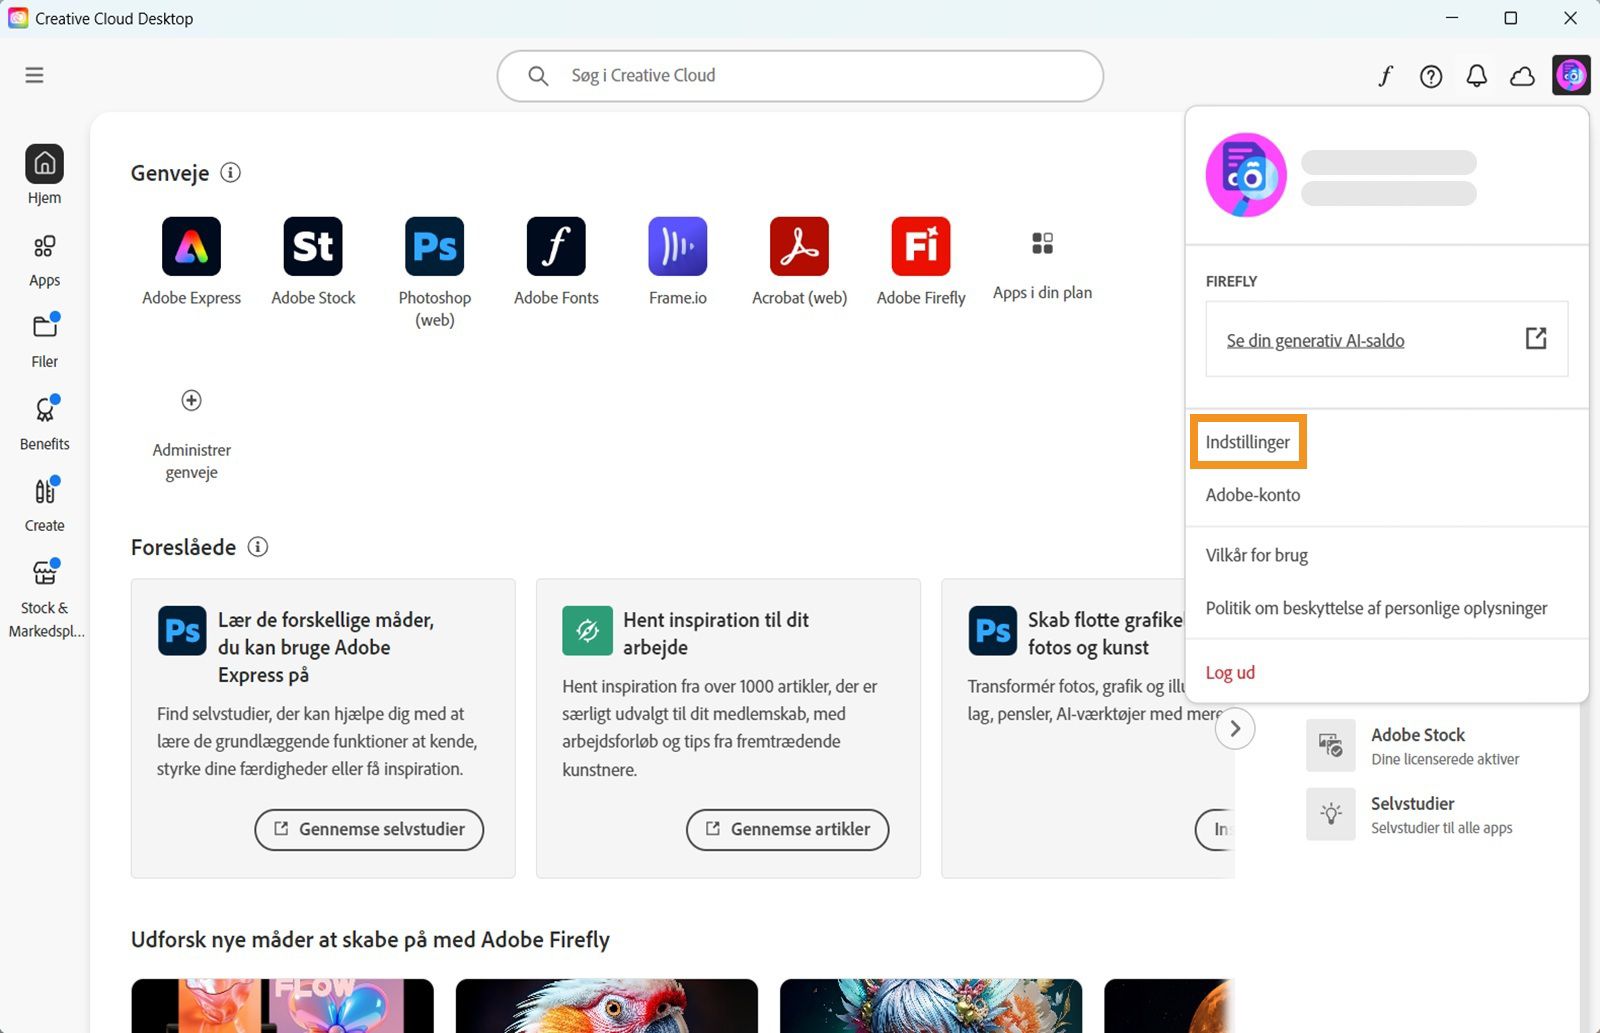Click 'Lær de forskellige måder' card title
This screenshot has height=1033, width=1600.
(x=326, y=647)
